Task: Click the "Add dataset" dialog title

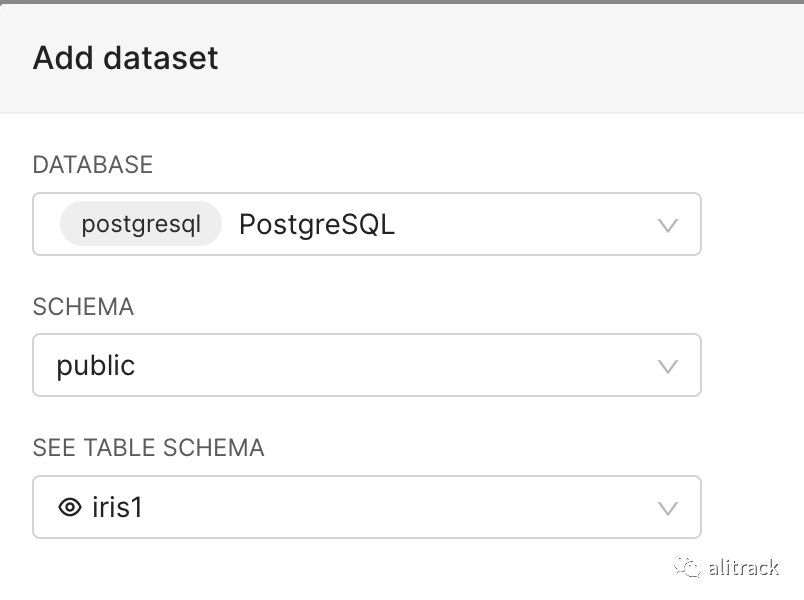Action: click(125, 57)
